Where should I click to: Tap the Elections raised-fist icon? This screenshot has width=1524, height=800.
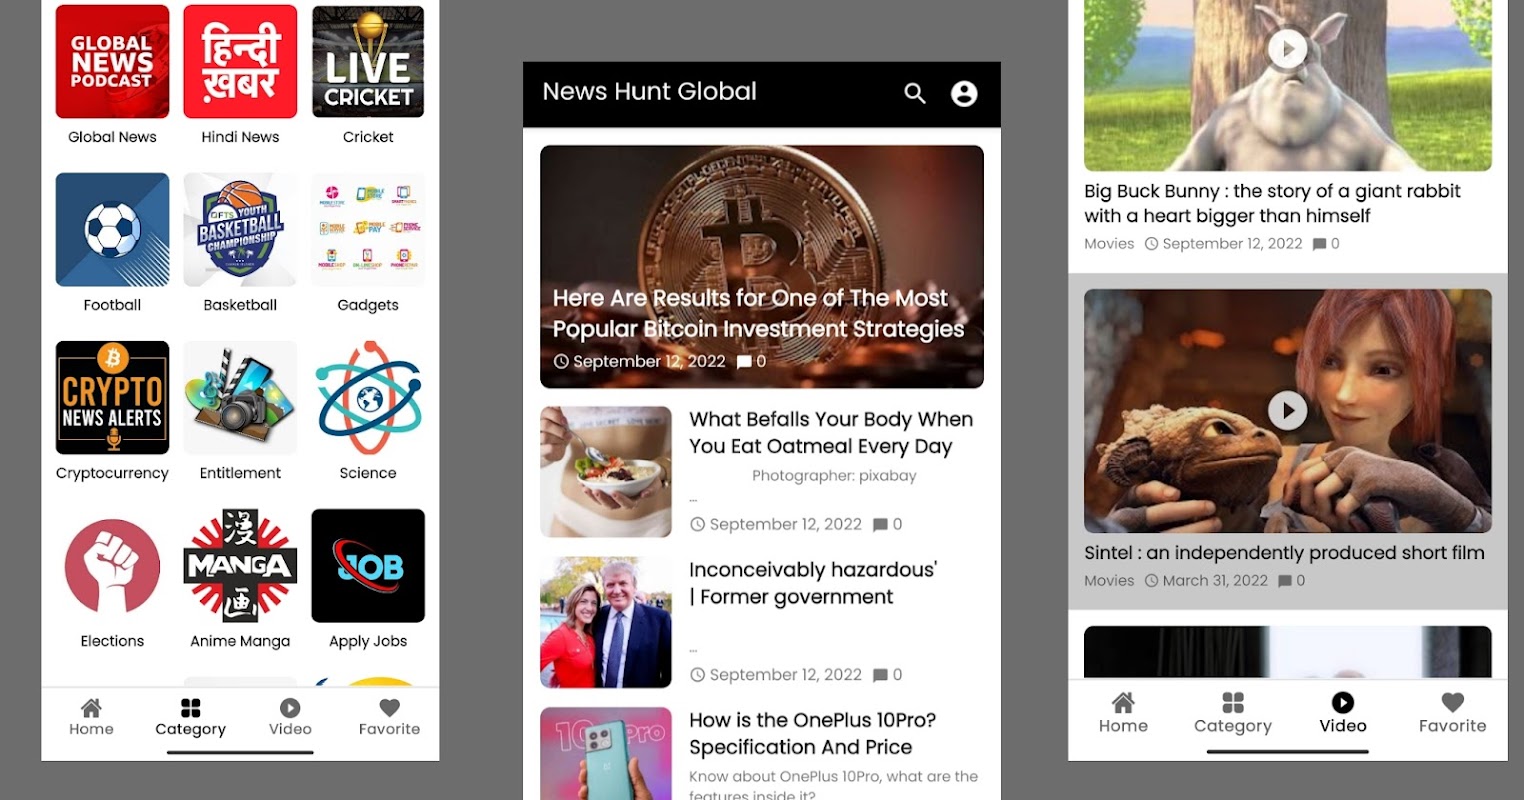[x=112, y=566]
